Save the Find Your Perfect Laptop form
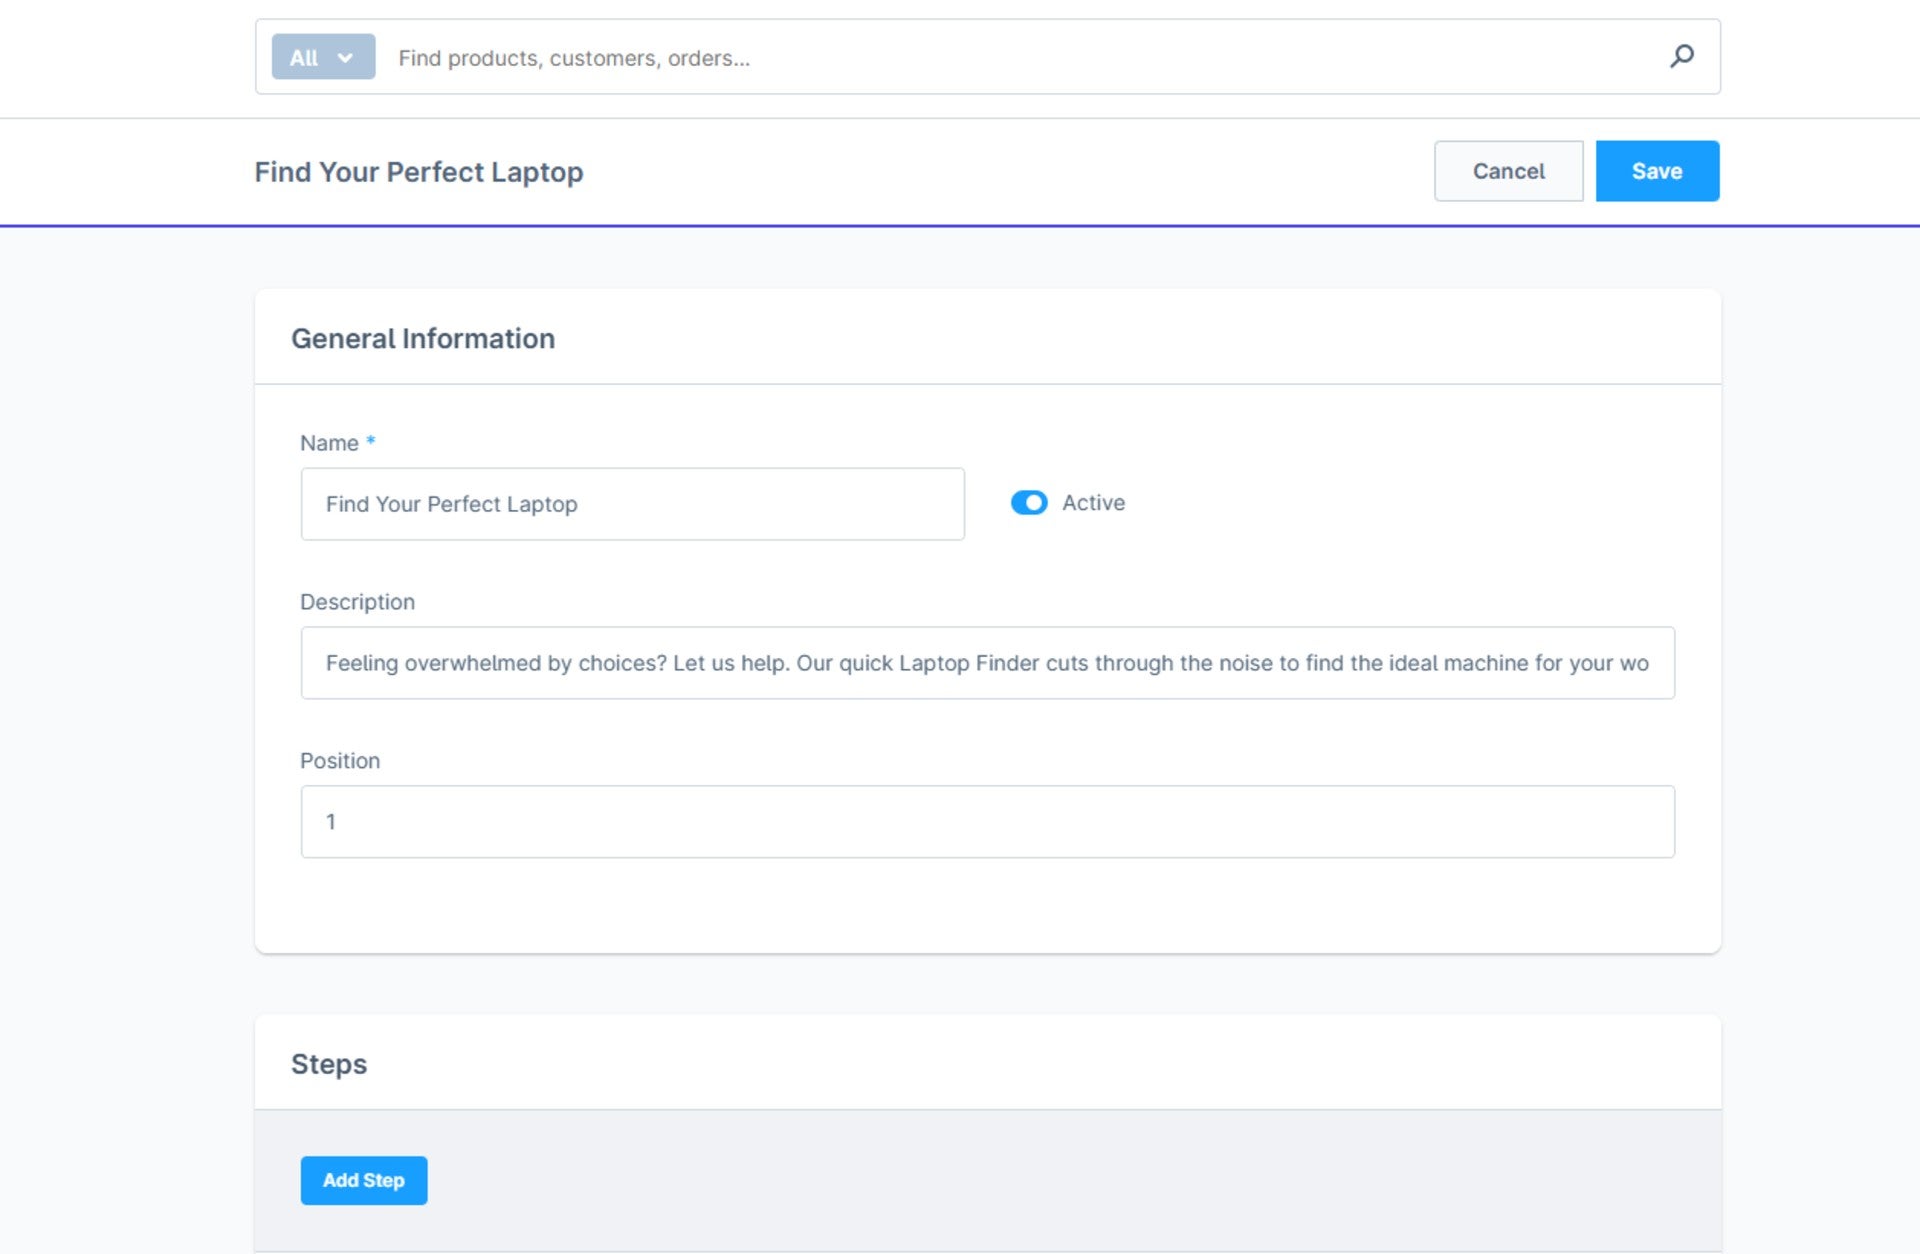 (x=1657, y=171)
